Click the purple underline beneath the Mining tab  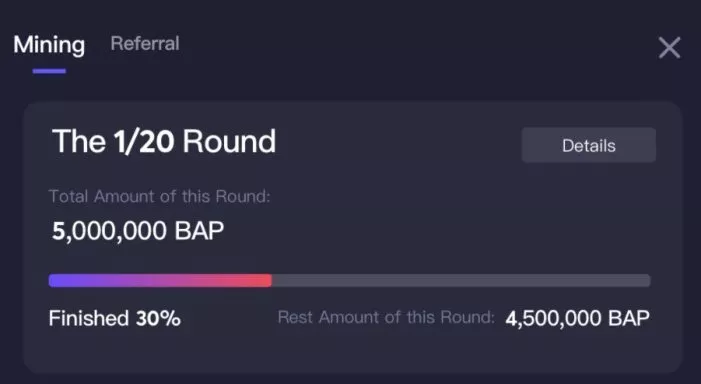[x=49, y=71]
